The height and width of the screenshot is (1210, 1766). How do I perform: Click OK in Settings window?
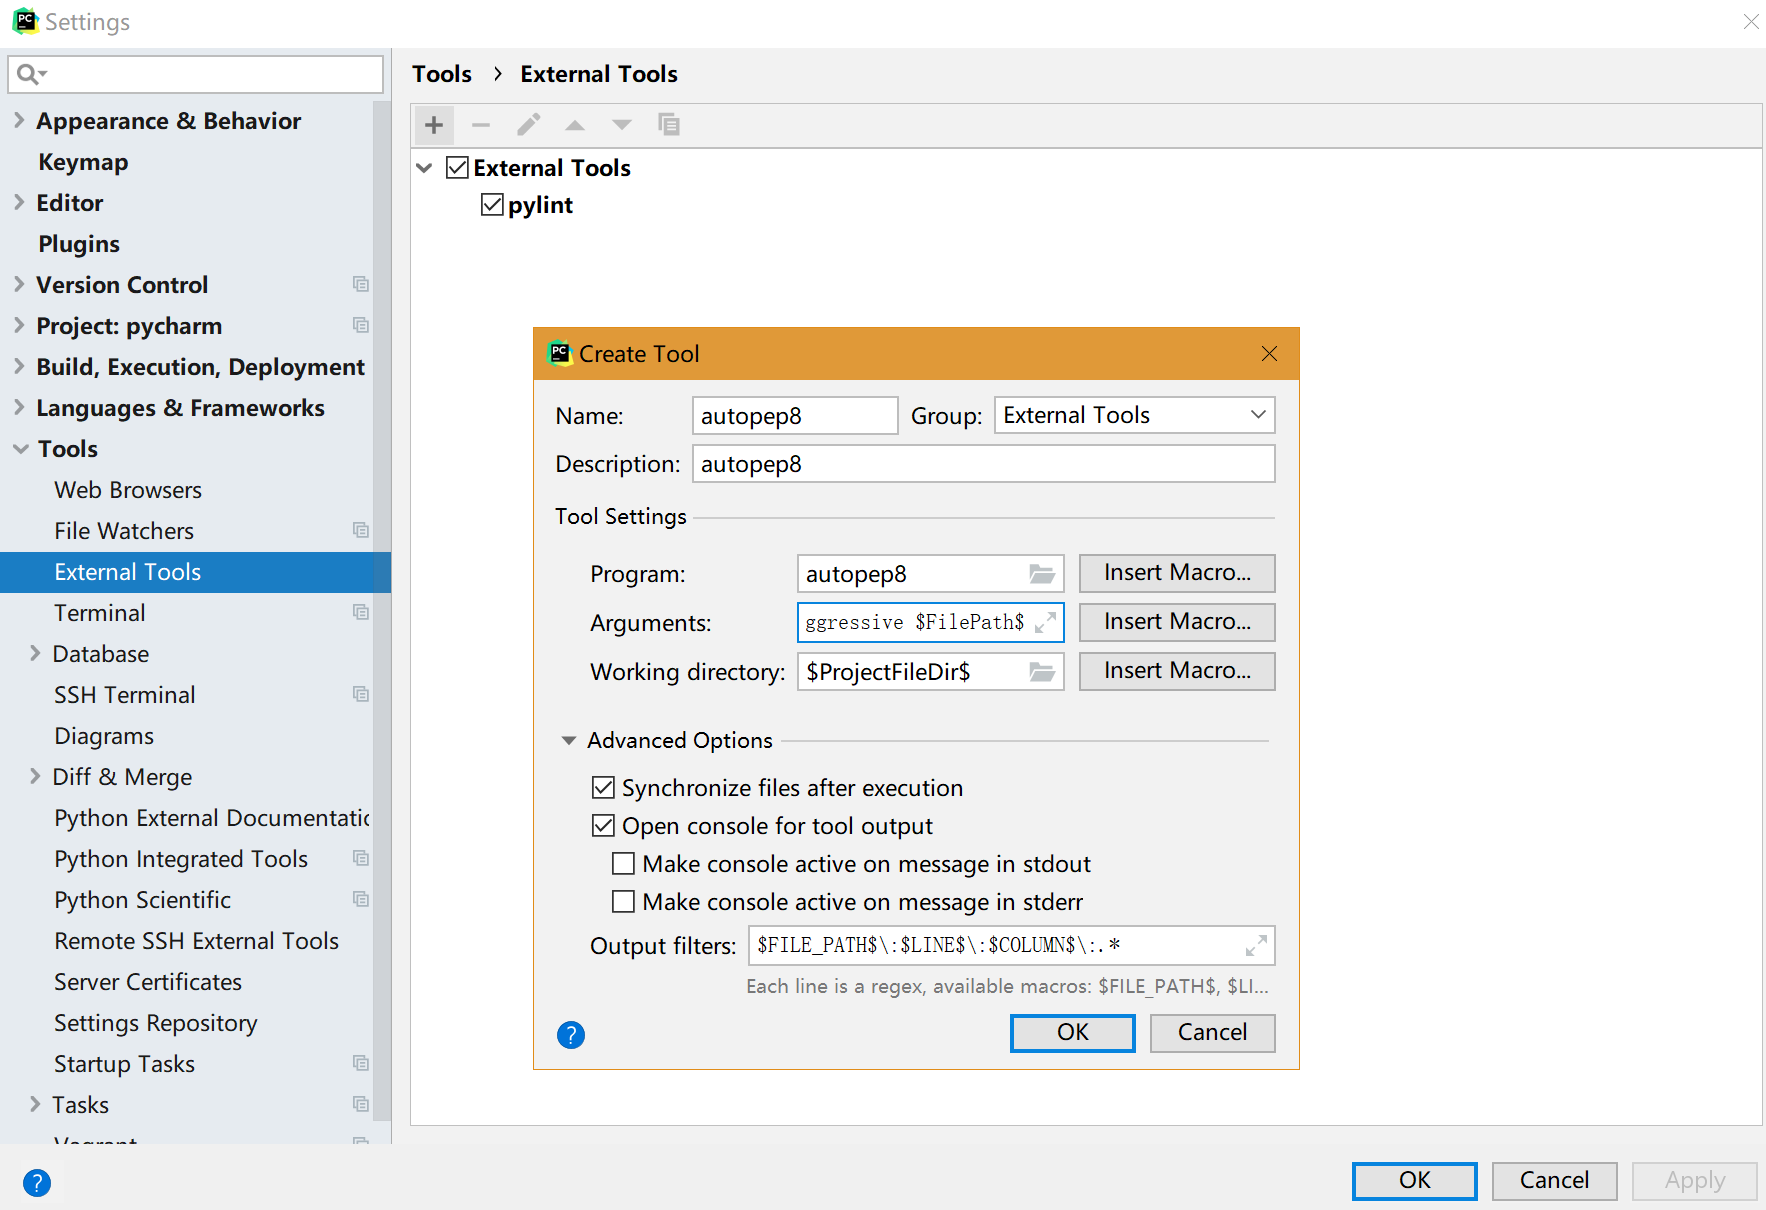(x=1414, y=1181)
